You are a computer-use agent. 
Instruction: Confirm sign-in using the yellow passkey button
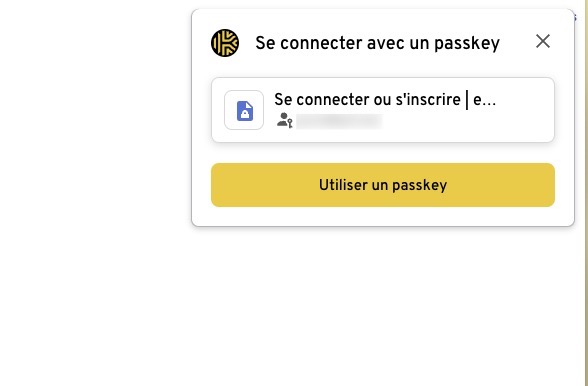click(383, 185)
